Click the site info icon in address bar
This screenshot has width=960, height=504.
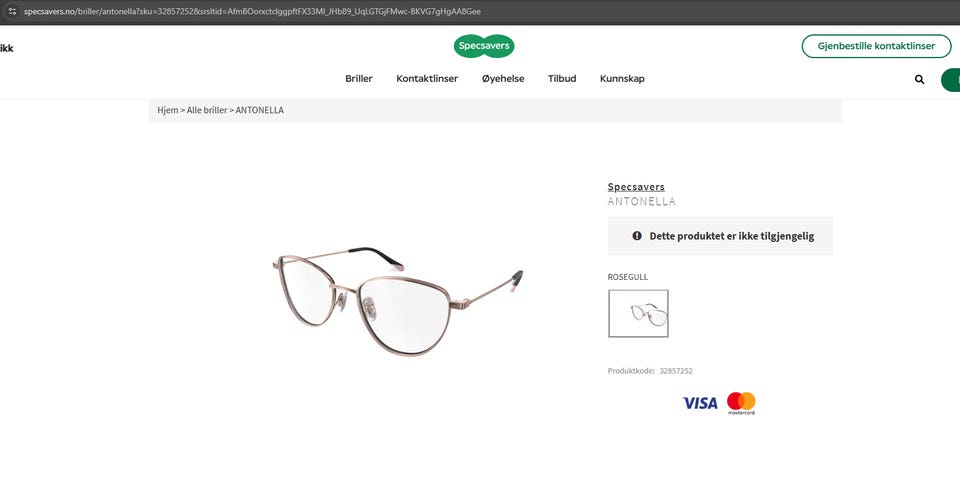(12, 11)
